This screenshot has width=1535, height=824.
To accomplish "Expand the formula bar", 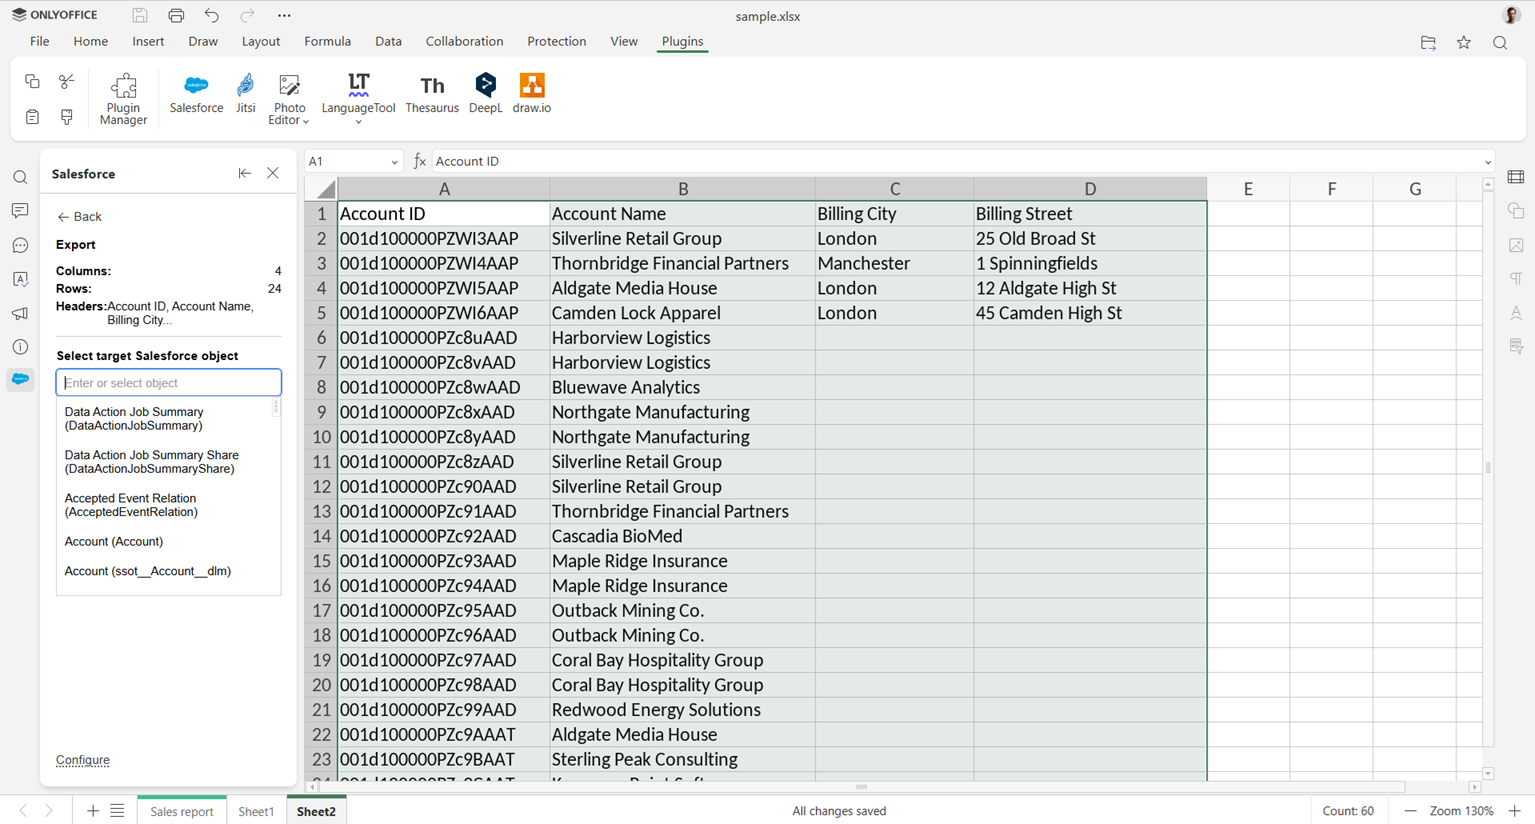I will [x=1488, y=162].
